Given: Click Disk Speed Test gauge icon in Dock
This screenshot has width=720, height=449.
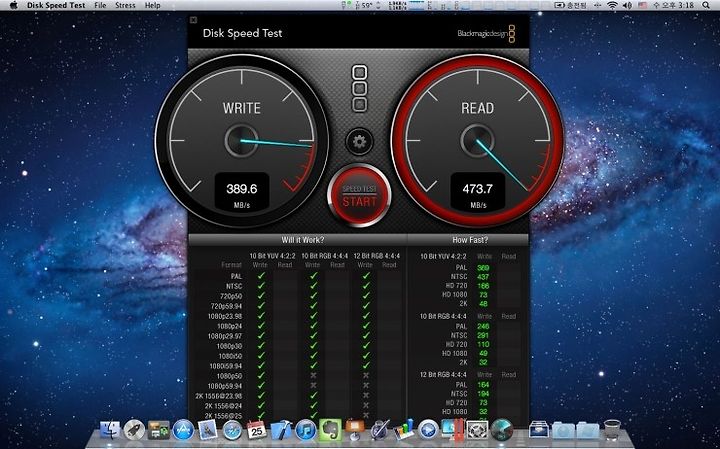Looking at the screenshot, I should pos(501,430).
